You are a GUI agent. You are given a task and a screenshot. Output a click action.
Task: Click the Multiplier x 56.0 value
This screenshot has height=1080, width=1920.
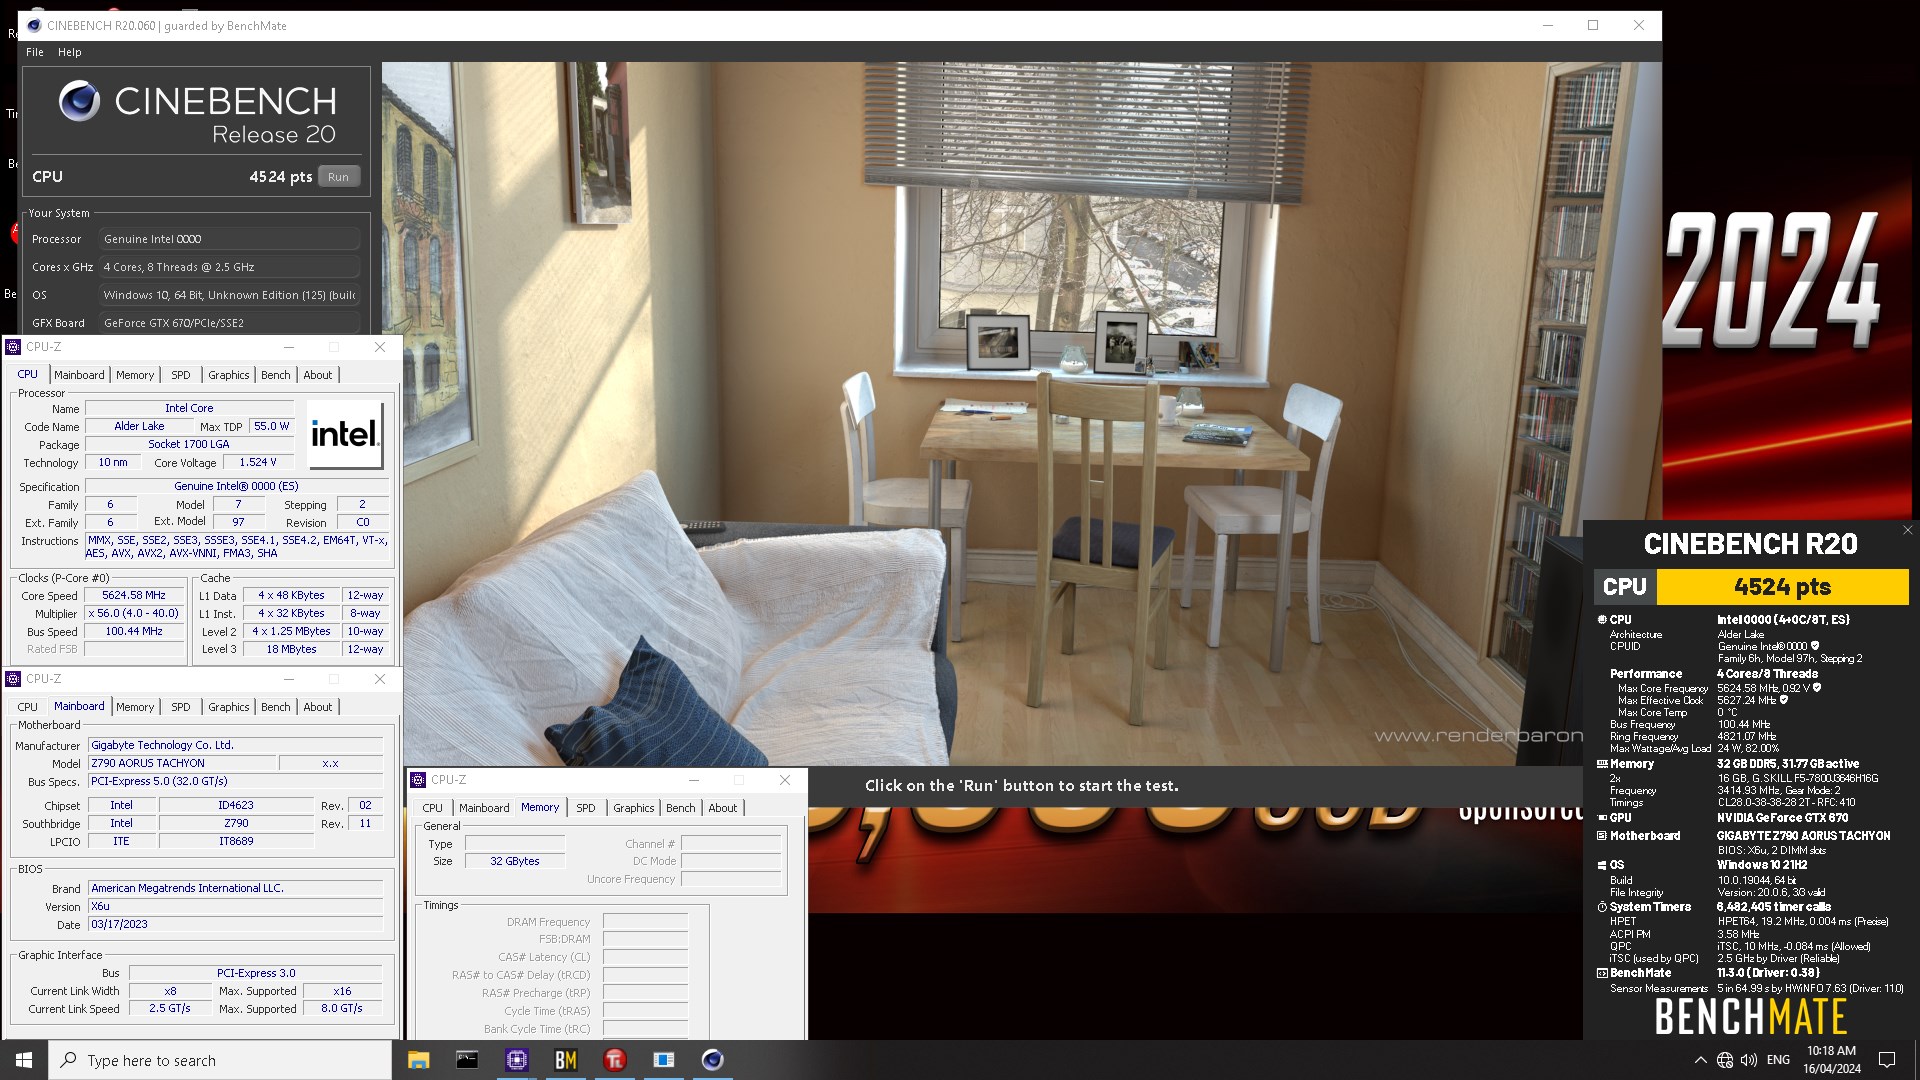click(x=134, y=614)
